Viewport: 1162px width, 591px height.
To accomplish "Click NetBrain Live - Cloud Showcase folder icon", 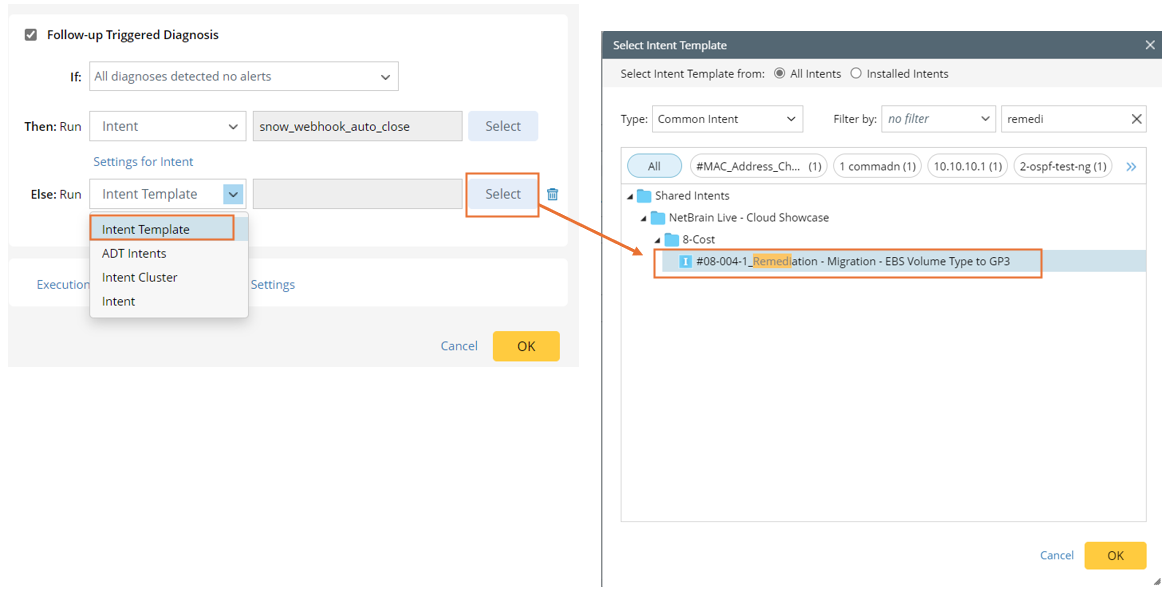I will point(658,218).
